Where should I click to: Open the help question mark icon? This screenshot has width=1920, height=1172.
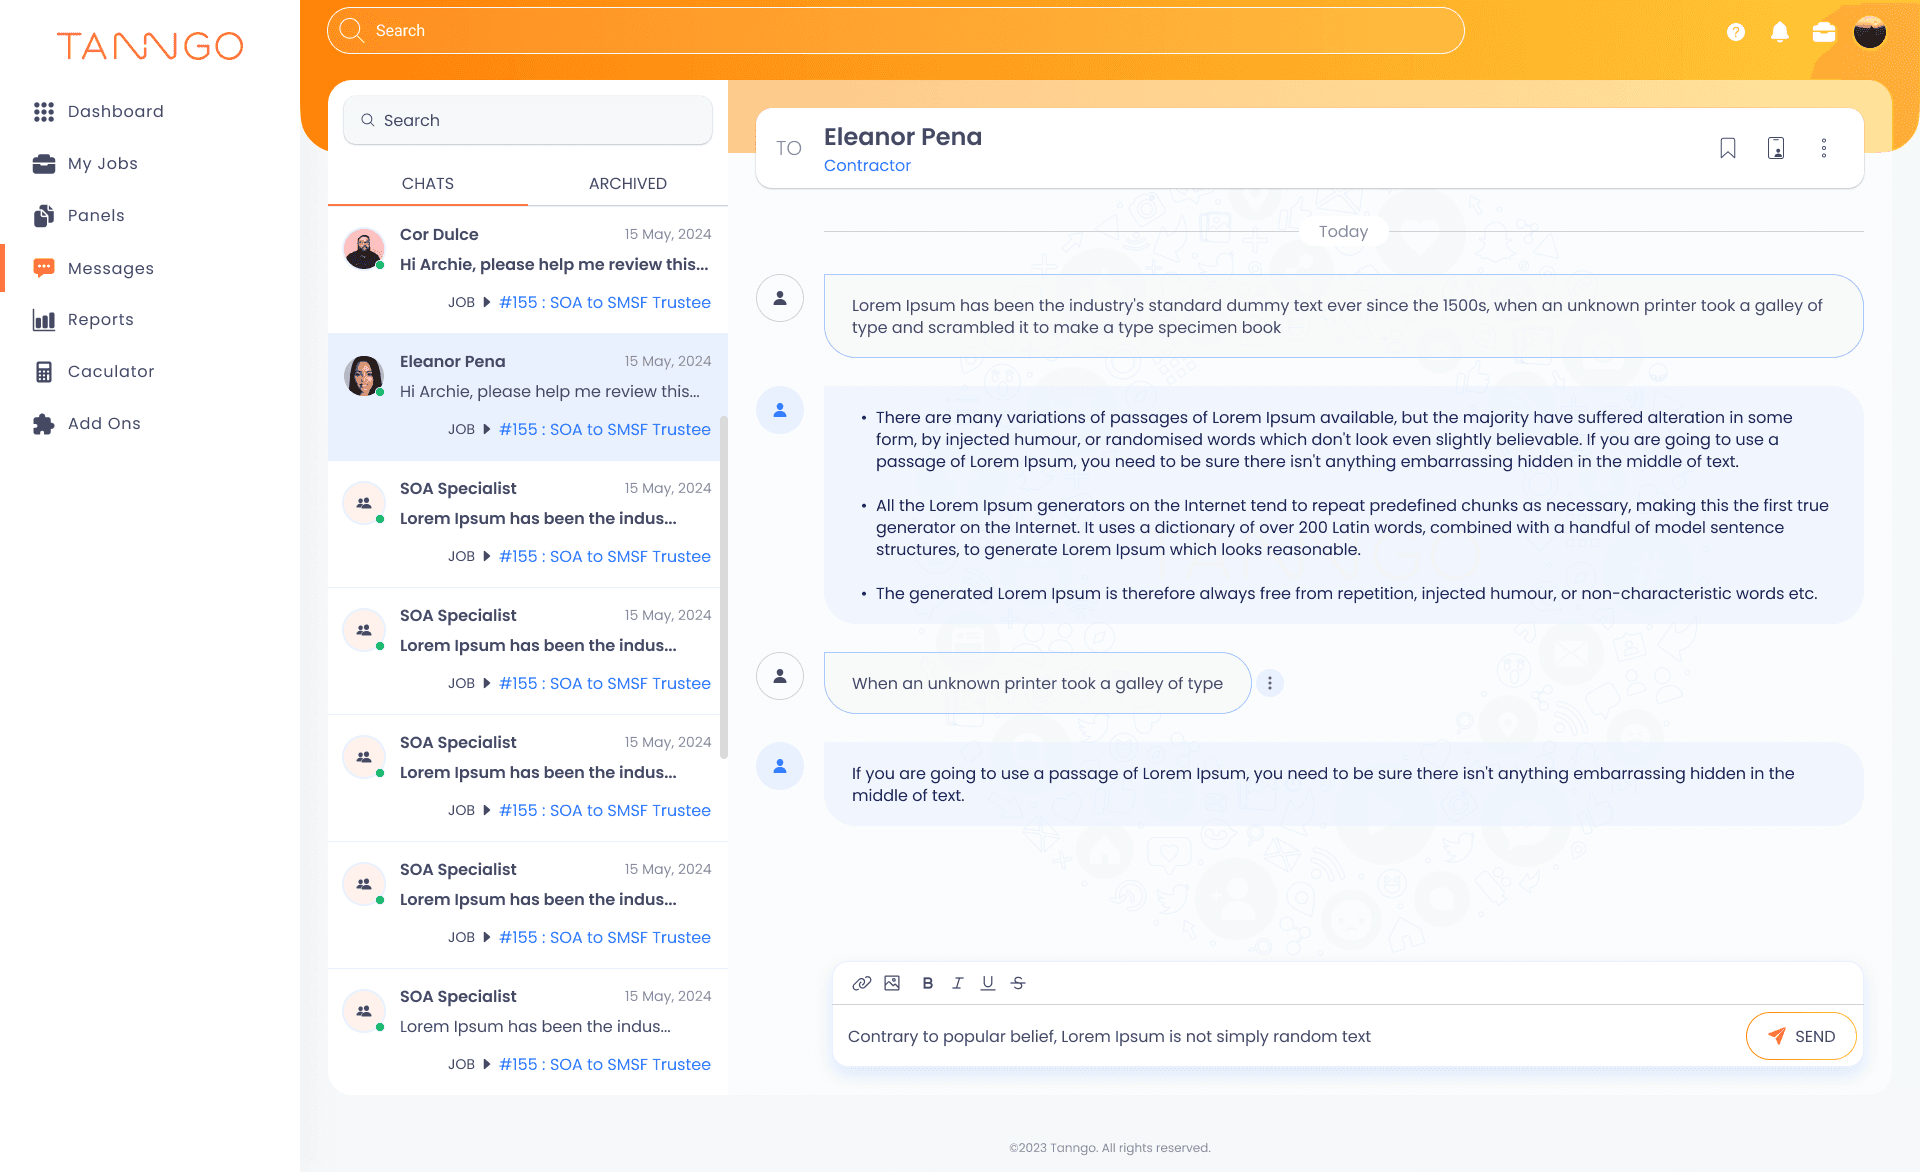pos(1736,32)
